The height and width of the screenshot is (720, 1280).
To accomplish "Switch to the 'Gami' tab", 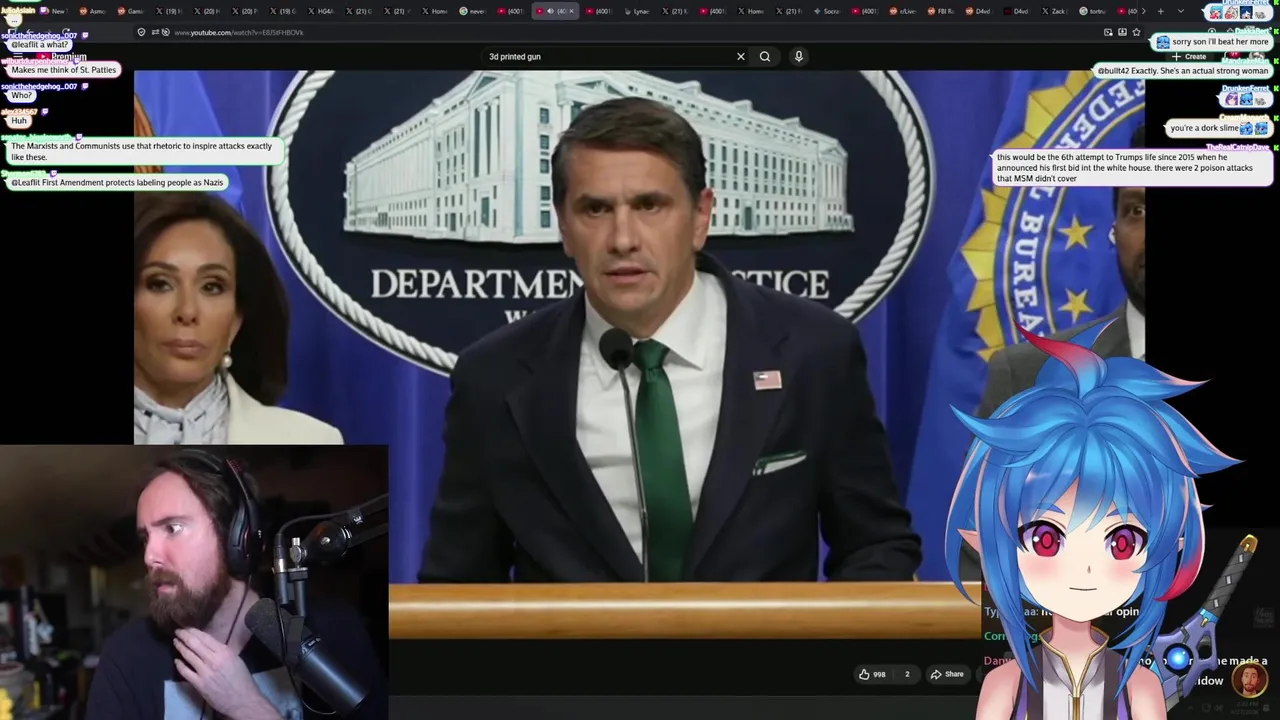I will (x=130, y=11).
